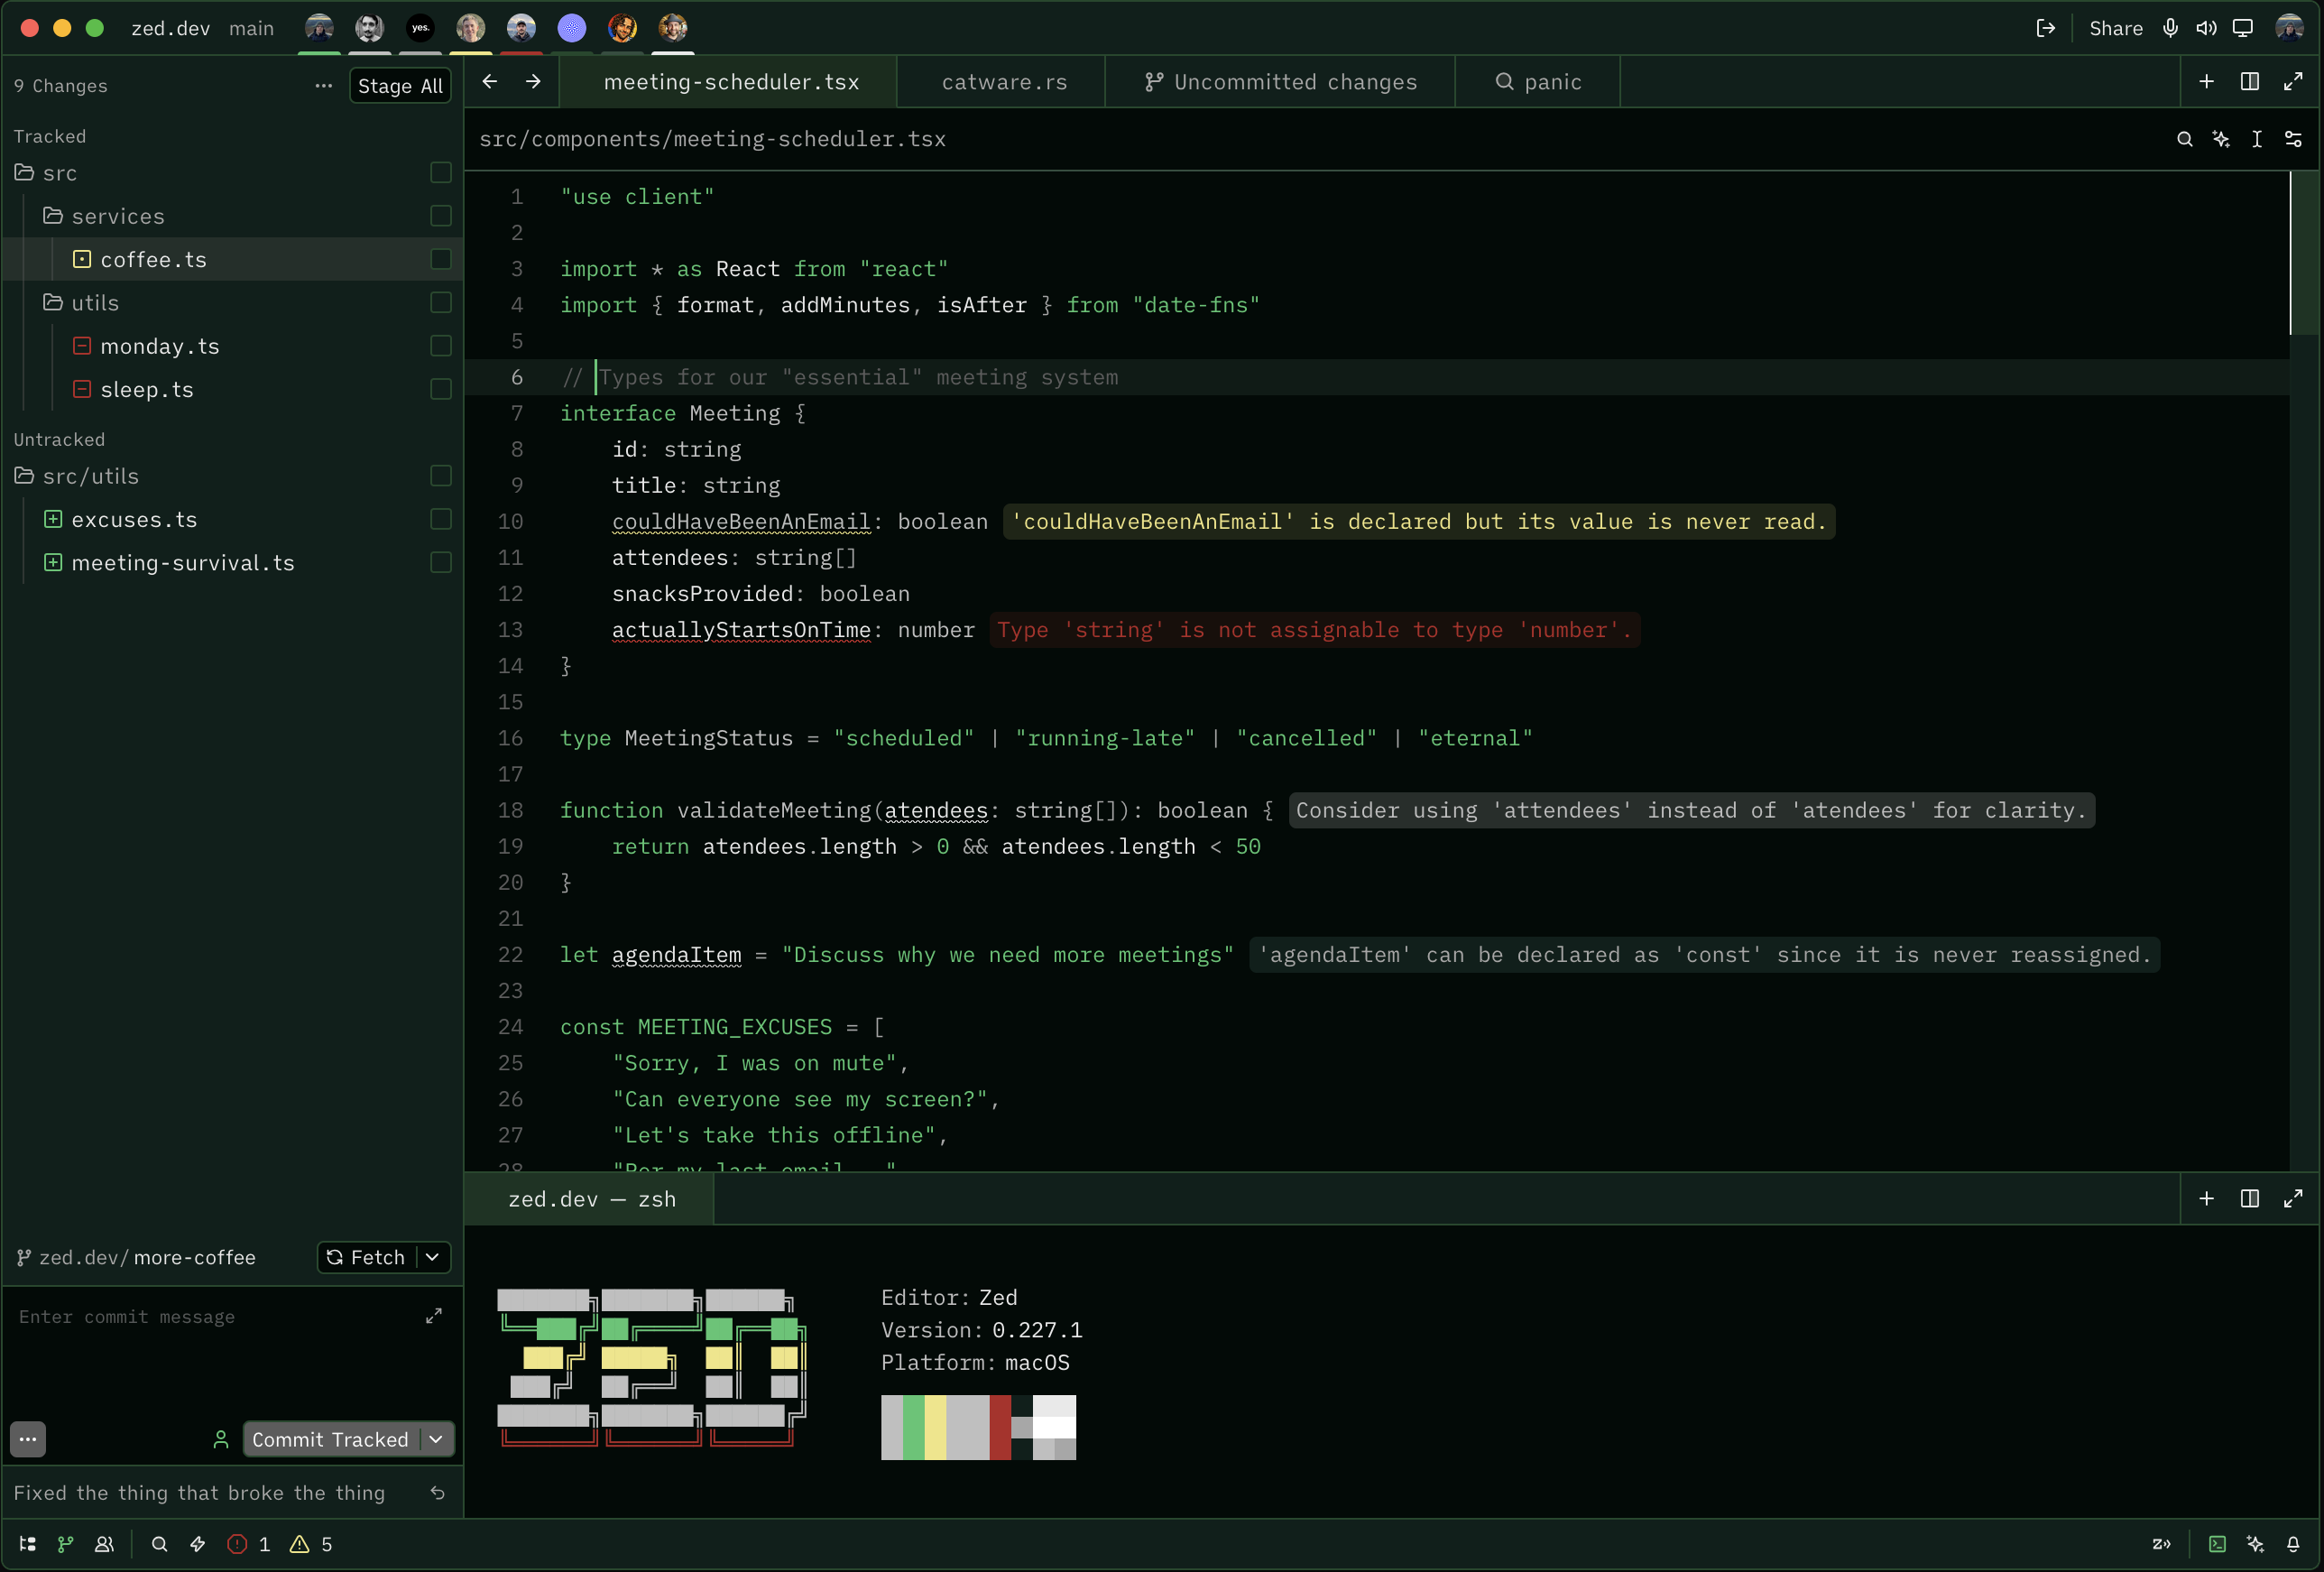Image resolution: width=2324 pixels, height=1572 pixels.
Task: Click the plus icon in the editor tab bar
Action: click(2206, 82)
